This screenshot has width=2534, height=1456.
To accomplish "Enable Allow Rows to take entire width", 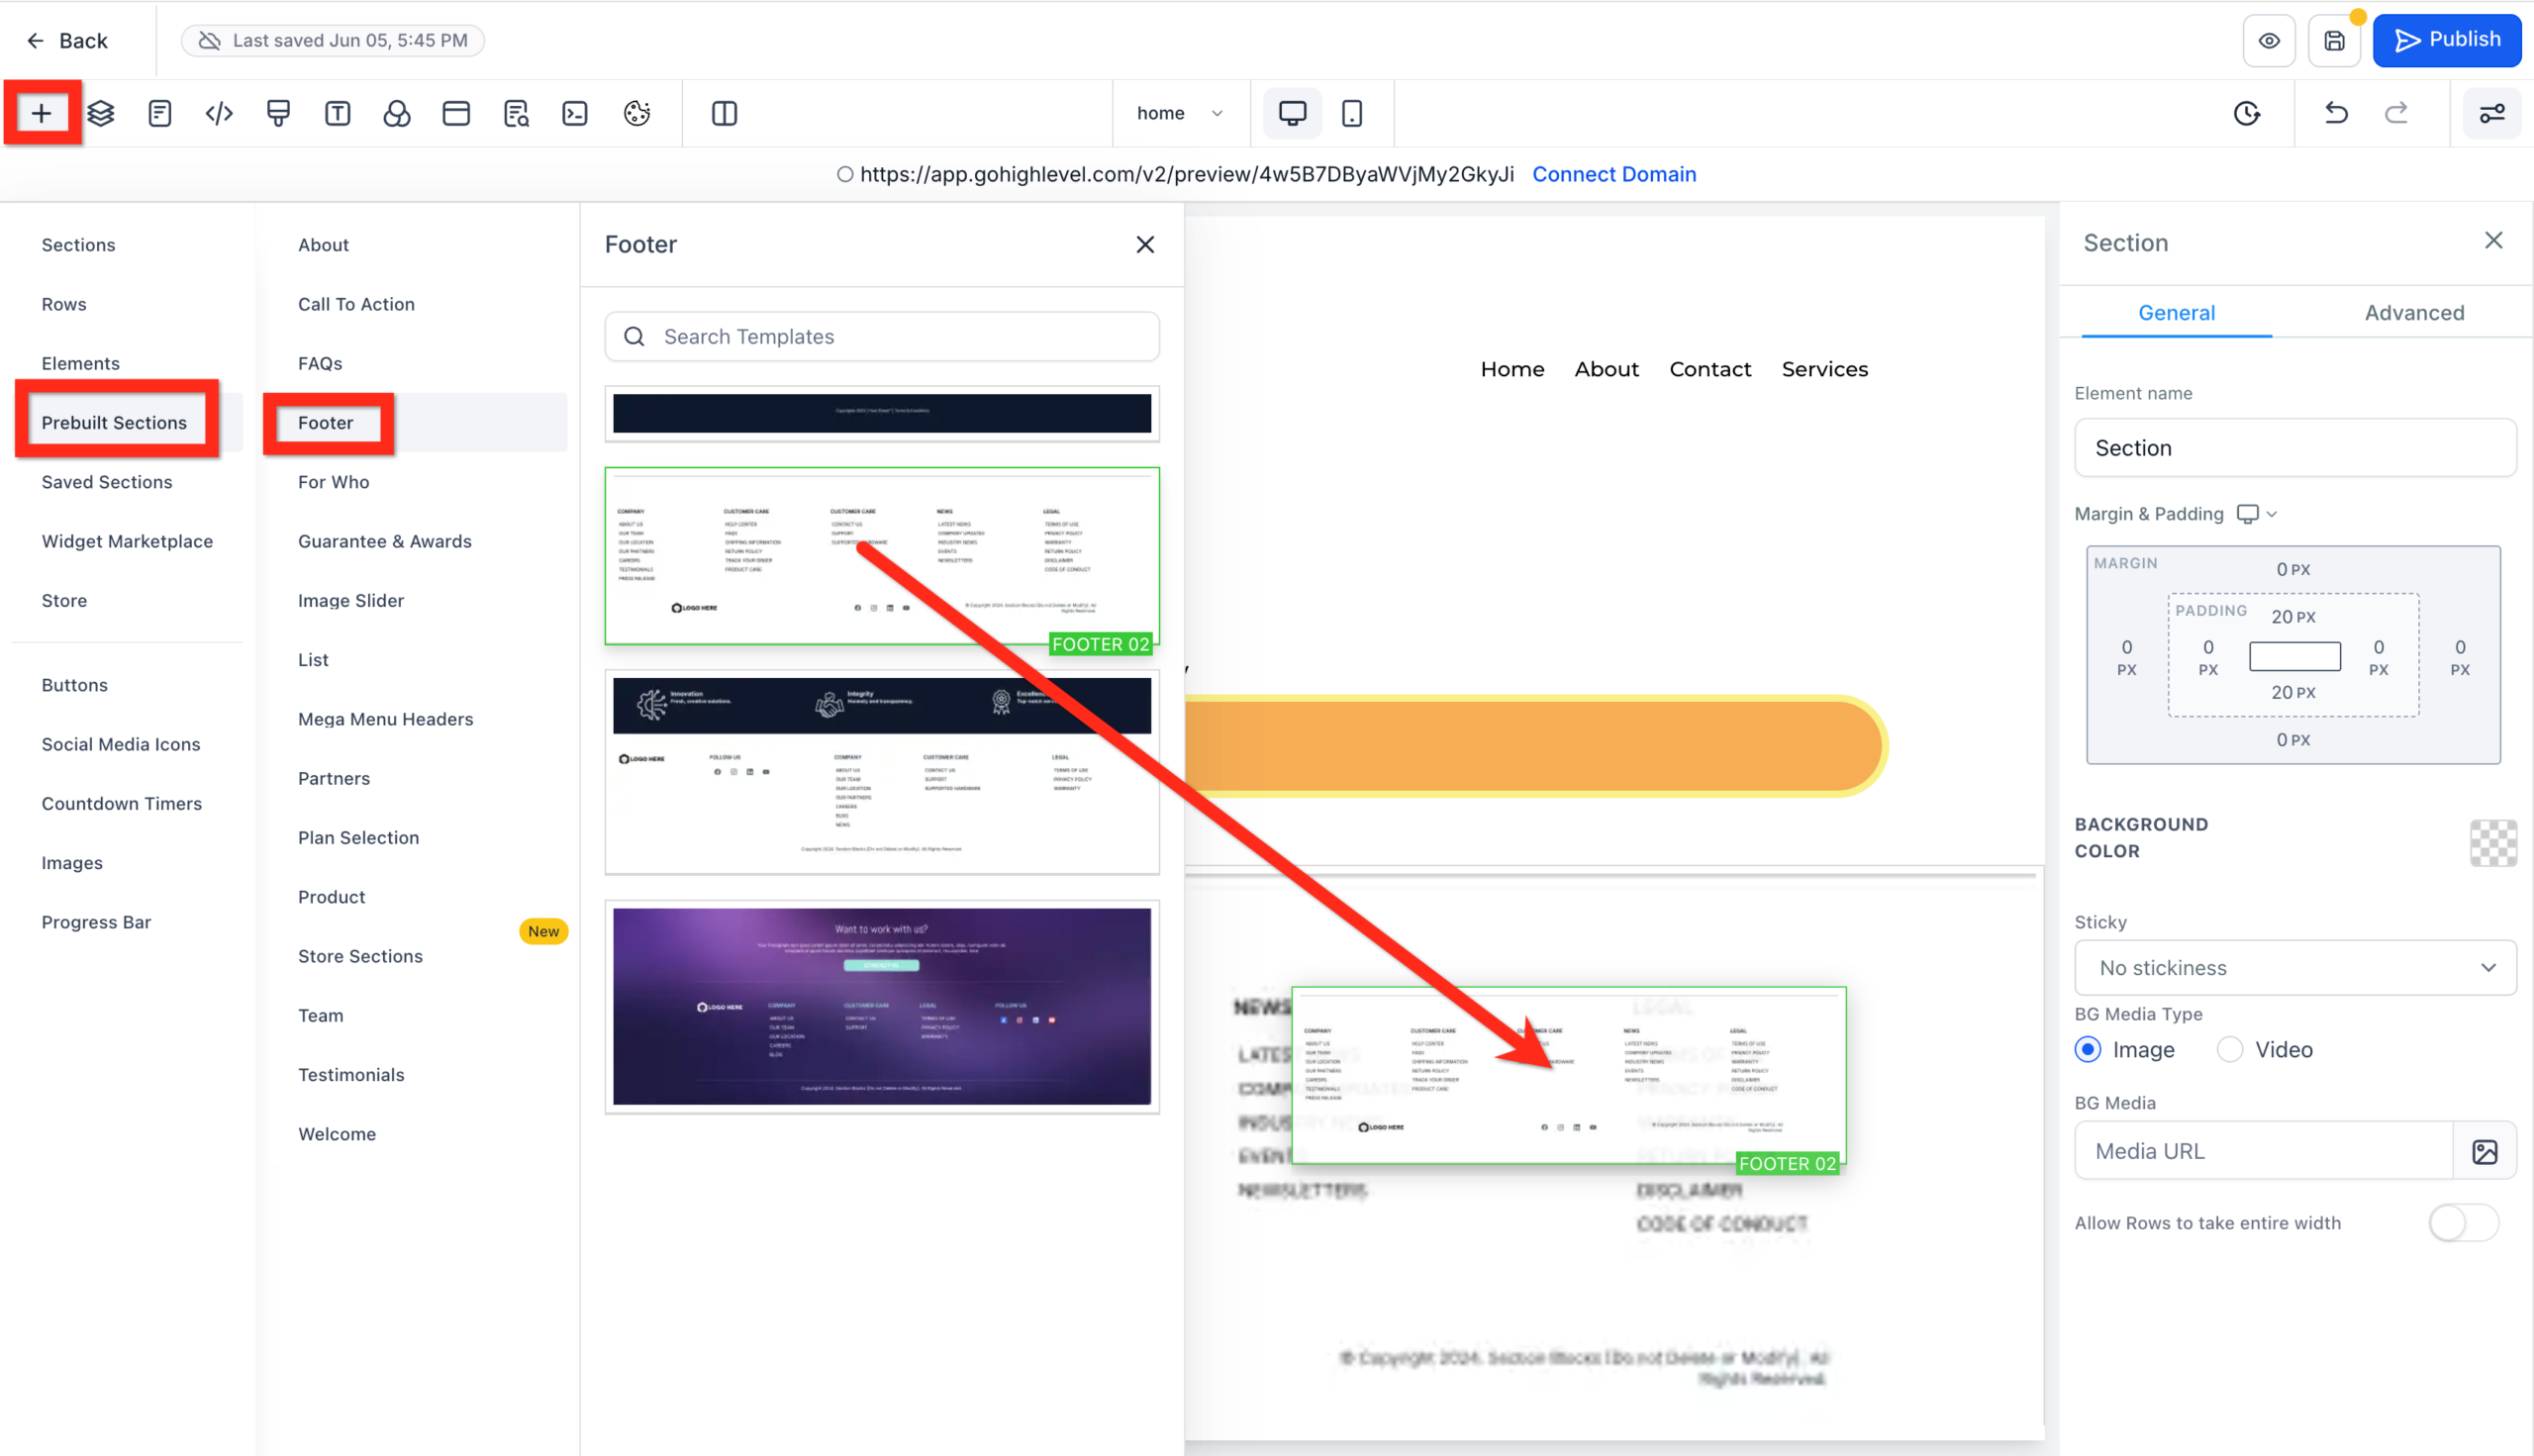I will 2463,1222.
